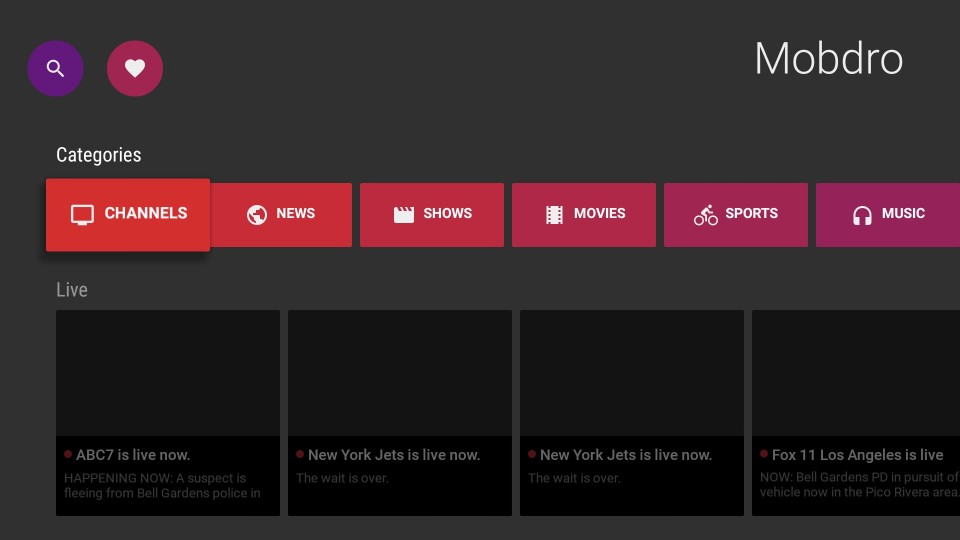Click the film strip icon on MOVIES
960x540 pixels.
554,214
